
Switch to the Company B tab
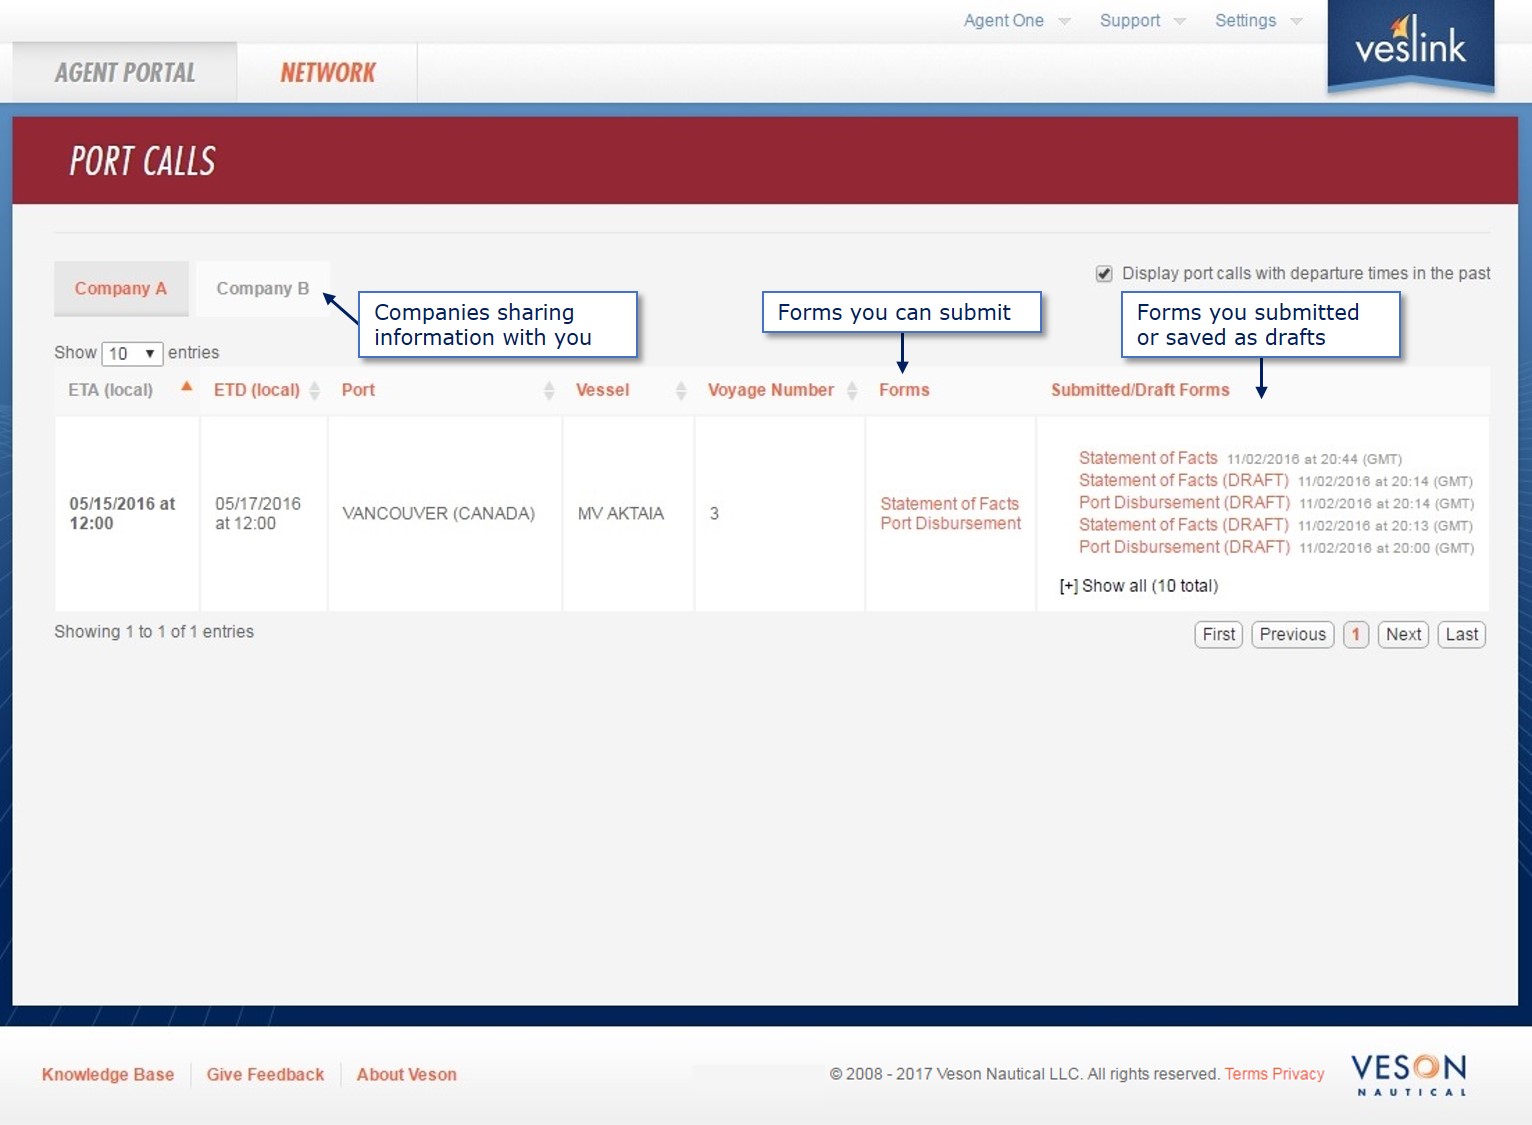tap(262, 288)
